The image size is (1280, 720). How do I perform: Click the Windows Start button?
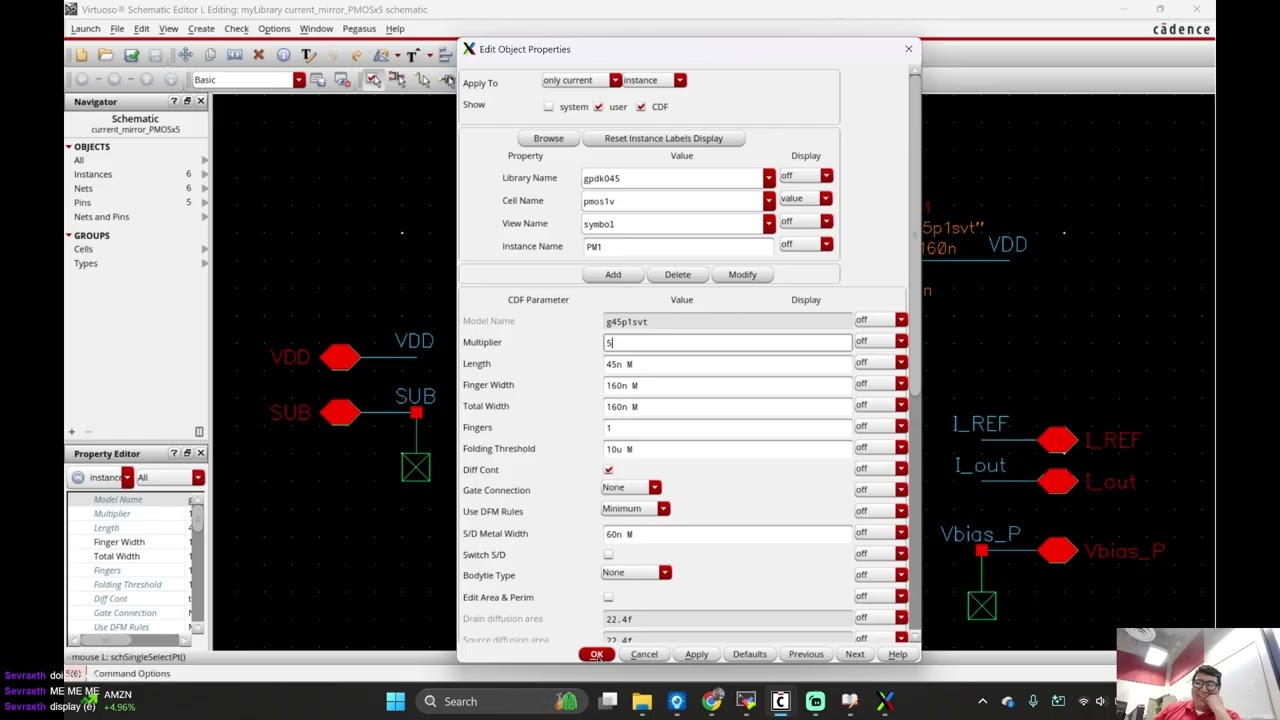pos(395,701)
